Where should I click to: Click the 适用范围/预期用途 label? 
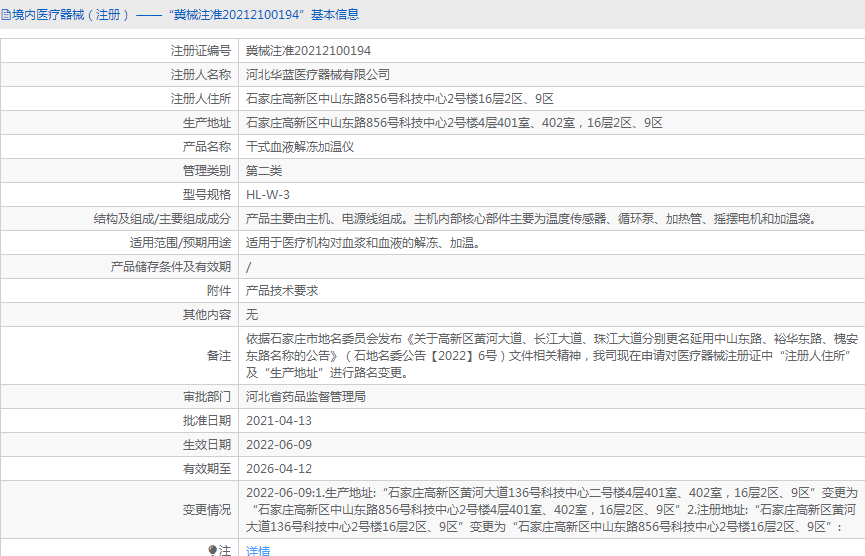click(180, 243)
